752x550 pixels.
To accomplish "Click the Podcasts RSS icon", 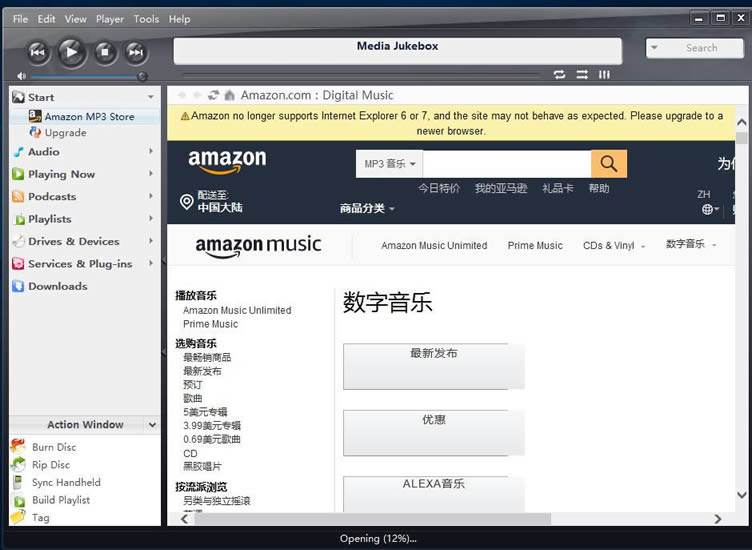I will (x=18, y=197).
